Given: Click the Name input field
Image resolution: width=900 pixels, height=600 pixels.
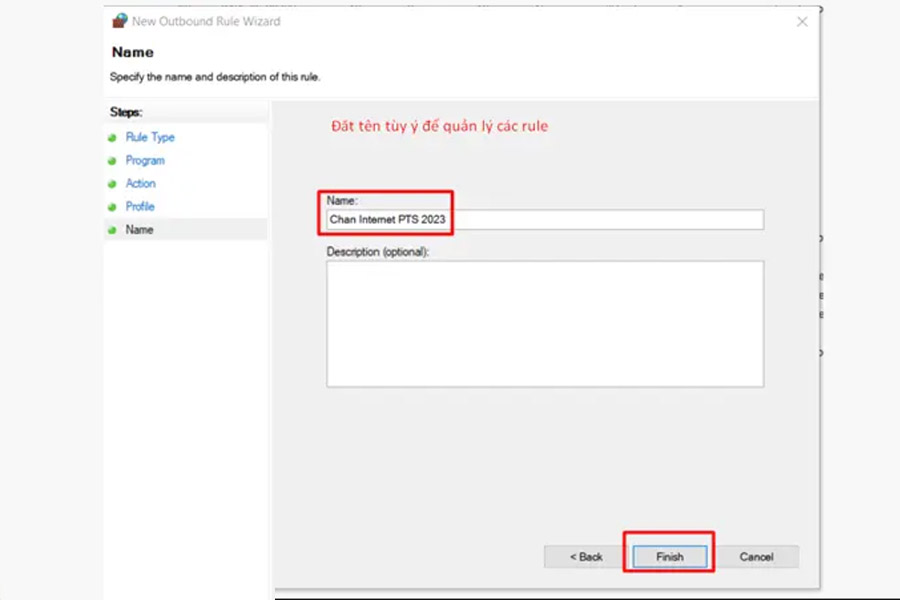Looking at the screenshot, I should 545,219.
